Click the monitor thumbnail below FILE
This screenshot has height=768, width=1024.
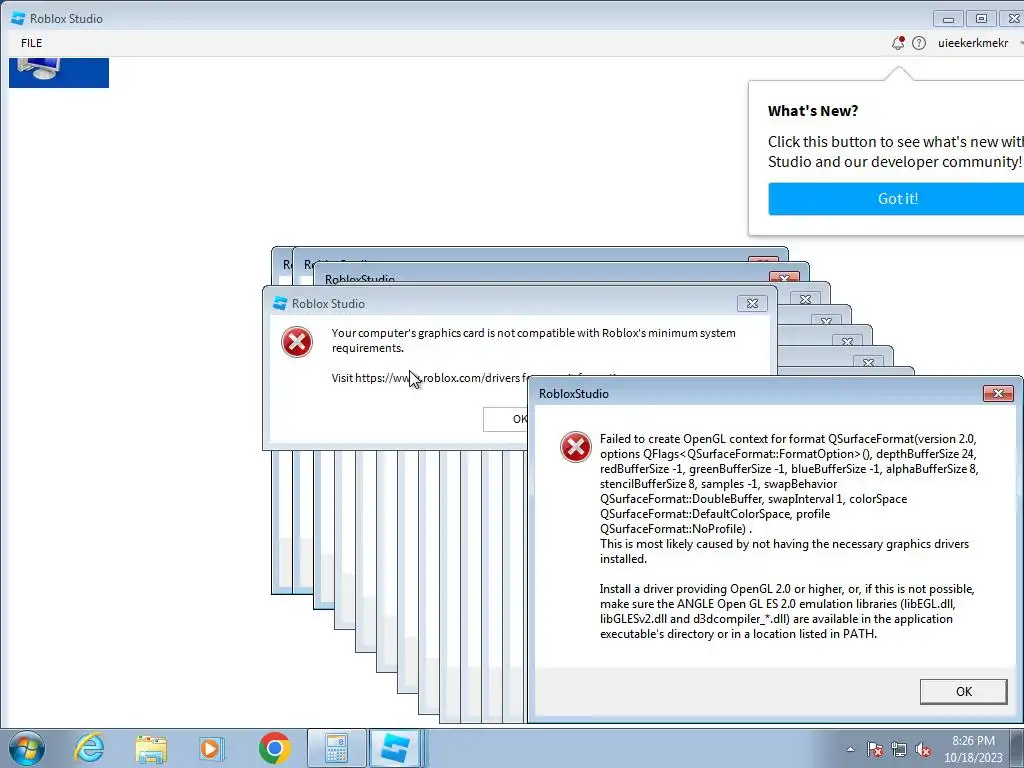click(x=59, y=72)
